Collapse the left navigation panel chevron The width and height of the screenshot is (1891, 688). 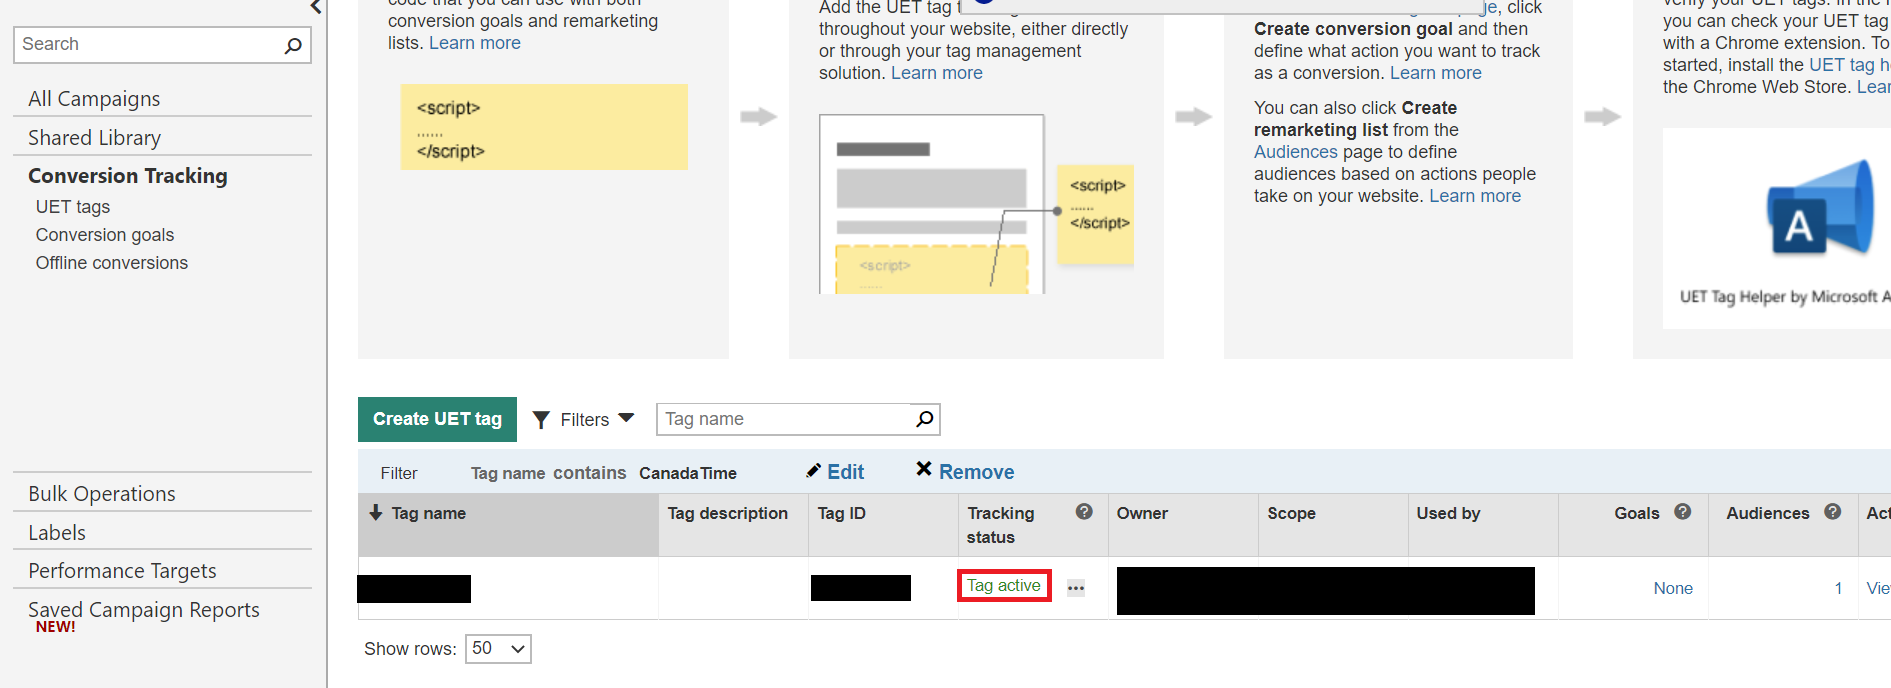pos(316,7)
